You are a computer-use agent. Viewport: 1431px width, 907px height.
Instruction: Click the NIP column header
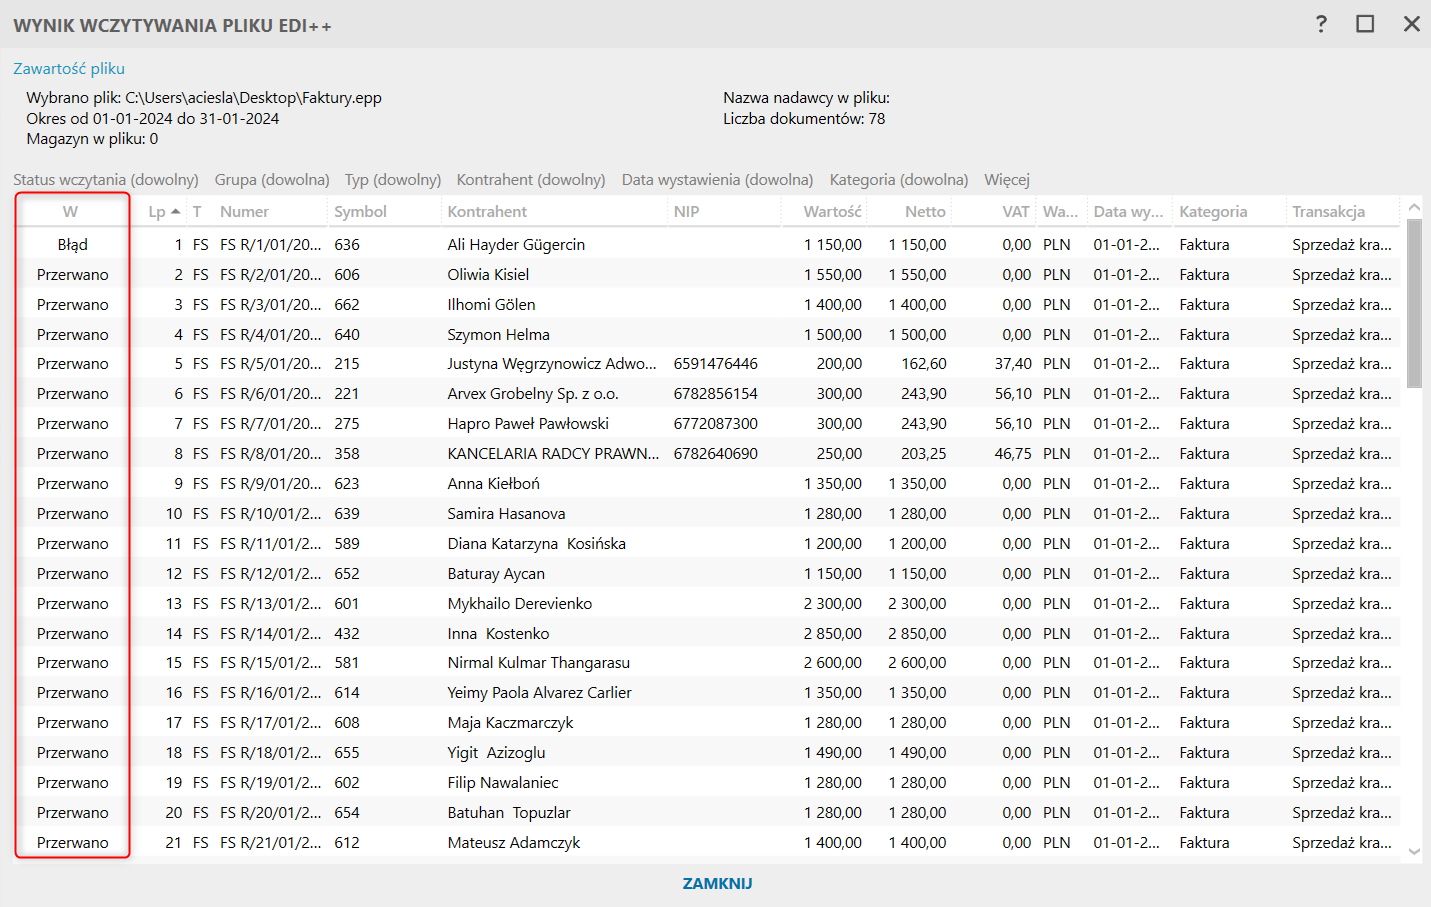[x=687, y=212]
